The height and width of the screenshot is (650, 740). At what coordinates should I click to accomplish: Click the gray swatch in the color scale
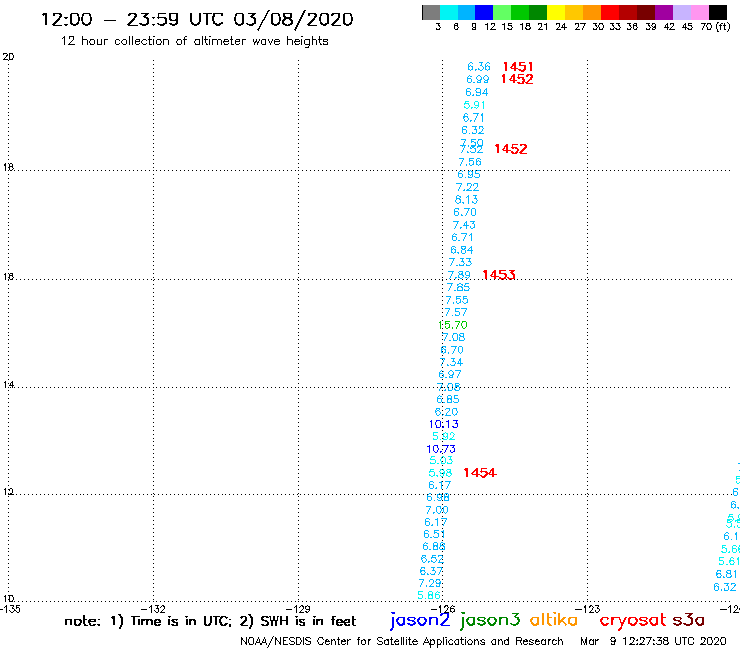click(x=431, y=12)
